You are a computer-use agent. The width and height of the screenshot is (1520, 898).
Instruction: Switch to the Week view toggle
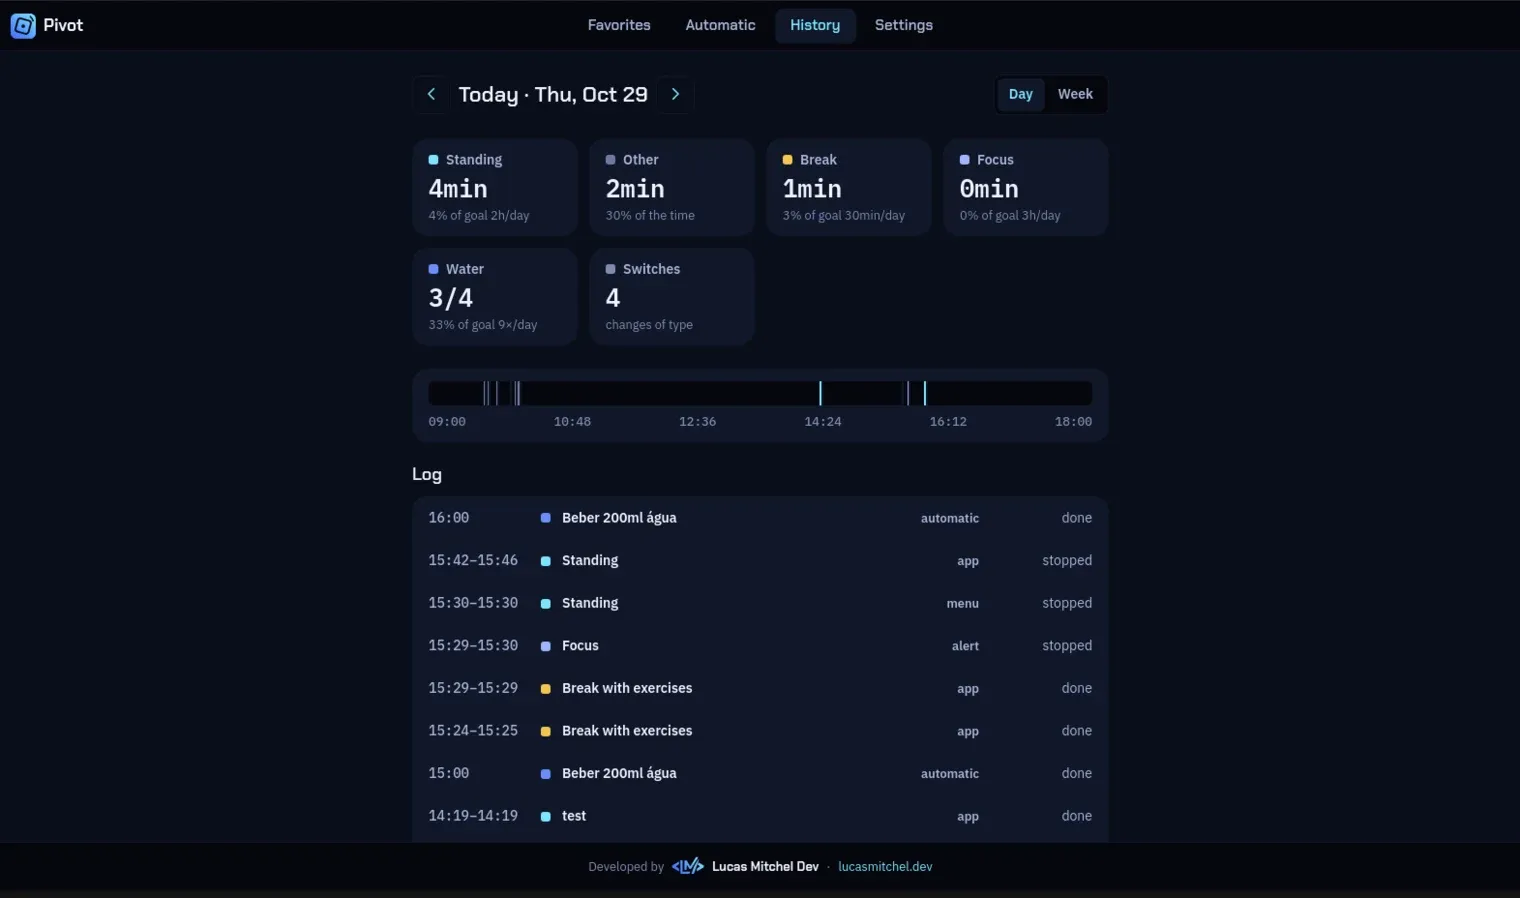(x=1075, y=94)
